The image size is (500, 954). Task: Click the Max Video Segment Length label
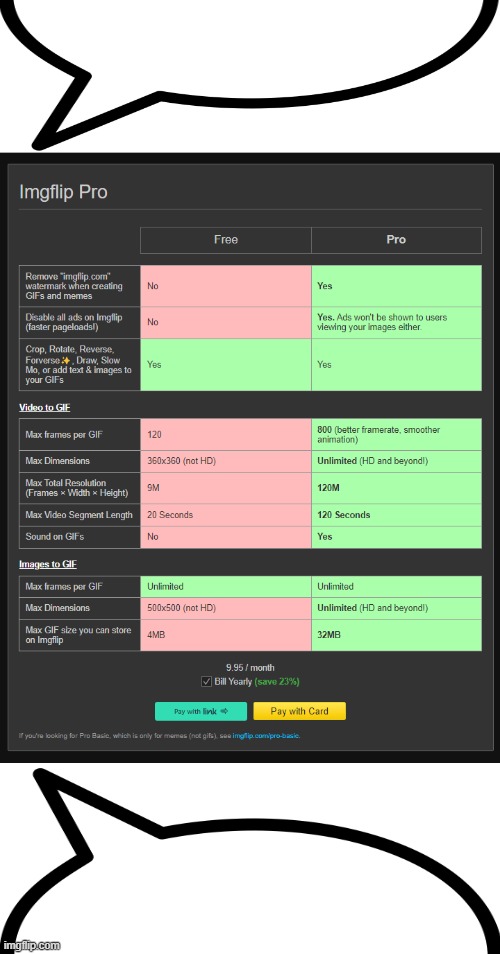(x=79, y=515)
